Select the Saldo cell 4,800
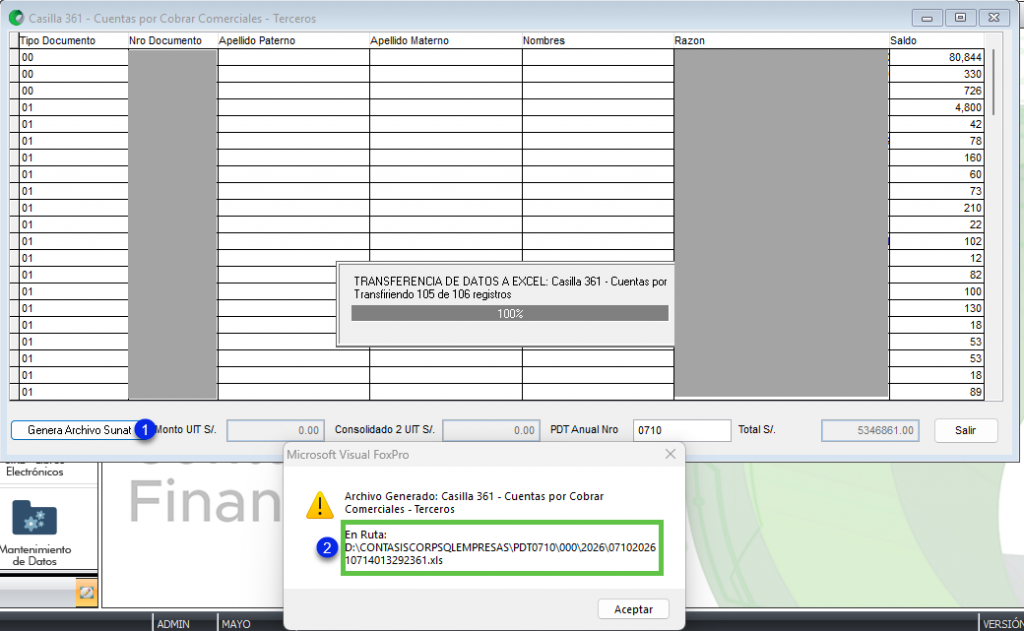Screen dimensions: 1024x631 coord(936,108)
